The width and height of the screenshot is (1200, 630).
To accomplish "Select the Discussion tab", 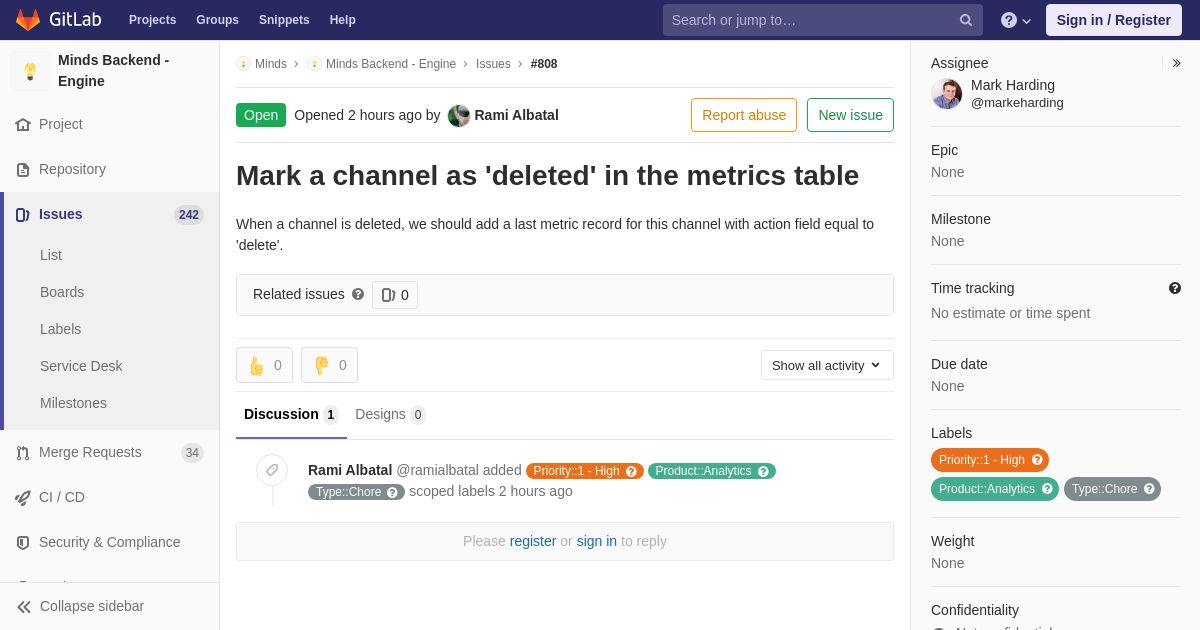I will click(x=291, y=414).
